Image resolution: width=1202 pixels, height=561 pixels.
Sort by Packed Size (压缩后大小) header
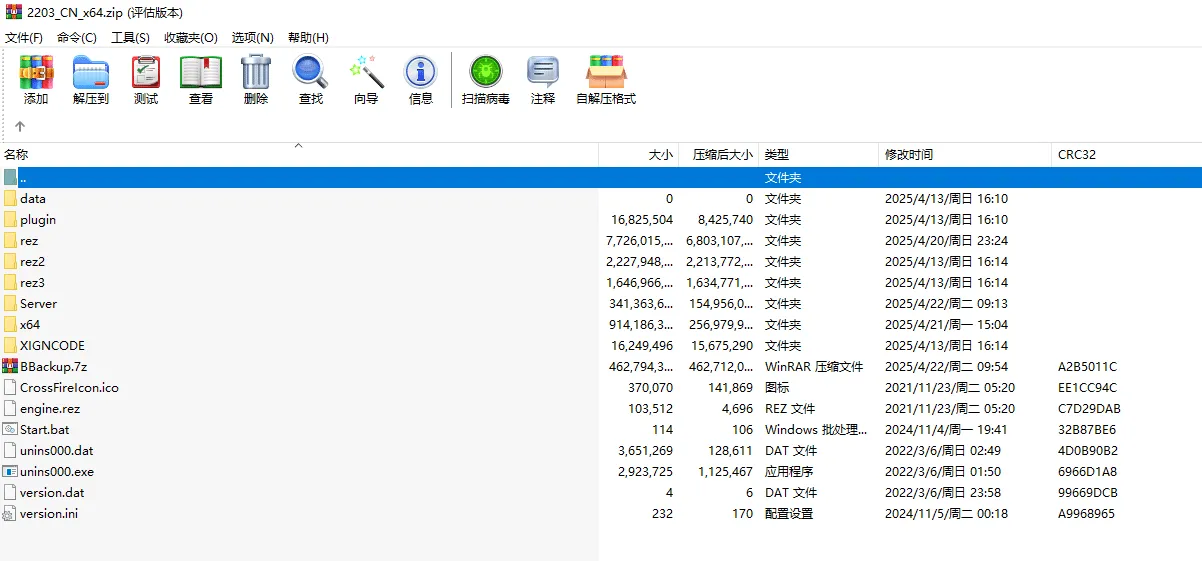click(719, 154)
